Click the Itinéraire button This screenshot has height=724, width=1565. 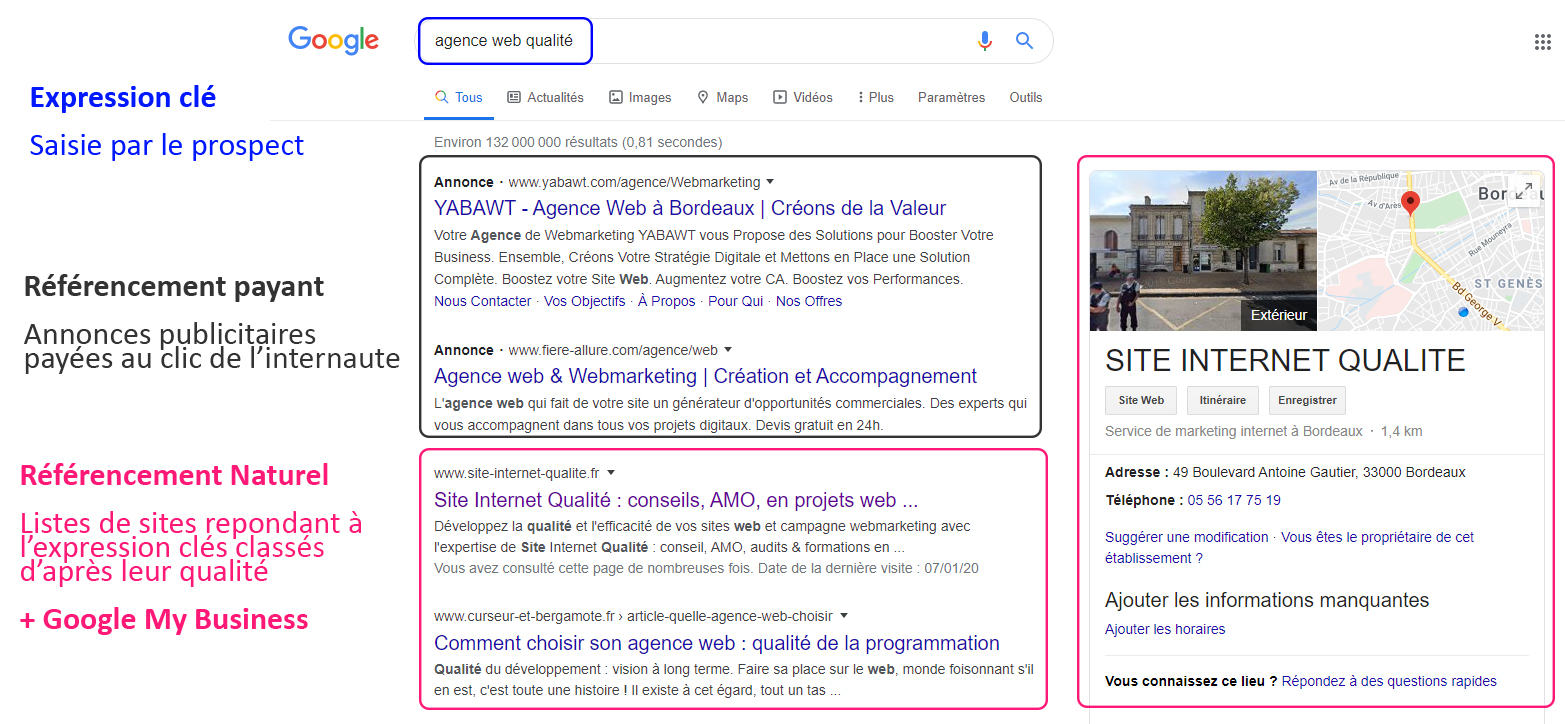(x=1223, y=400)
